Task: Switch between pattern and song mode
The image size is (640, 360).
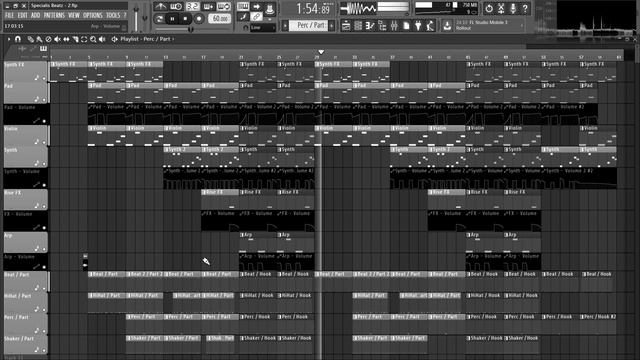Action: coord(159,19)
